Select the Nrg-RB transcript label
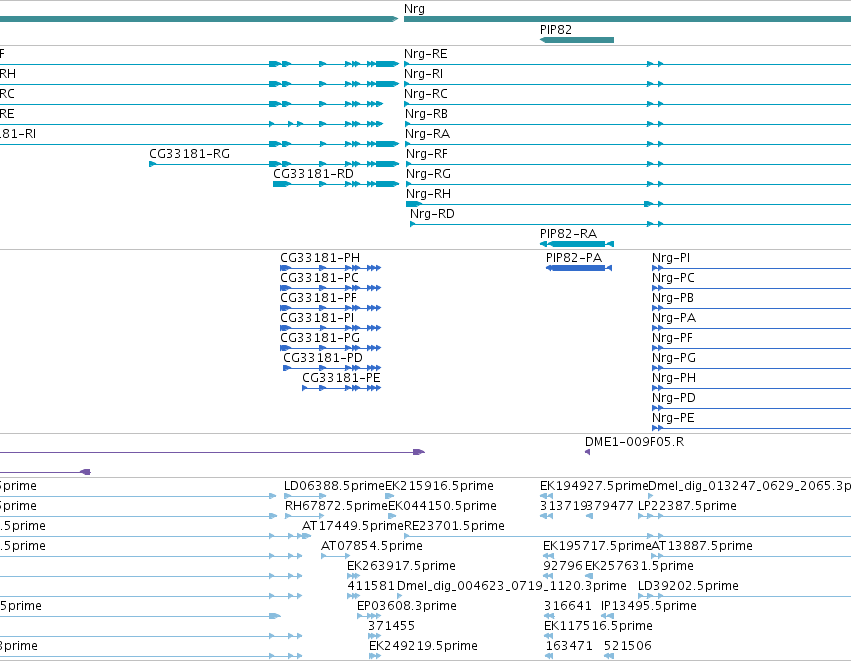The width and height of the screenshot is (851, 661). [426, 114]
